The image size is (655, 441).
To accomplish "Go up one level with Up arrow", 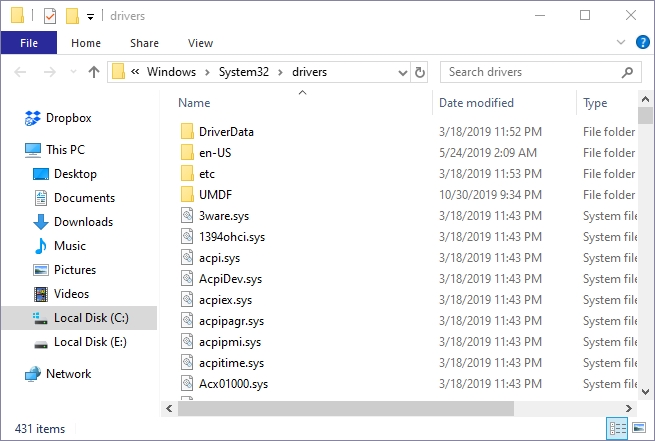I will tap(94, 72).
